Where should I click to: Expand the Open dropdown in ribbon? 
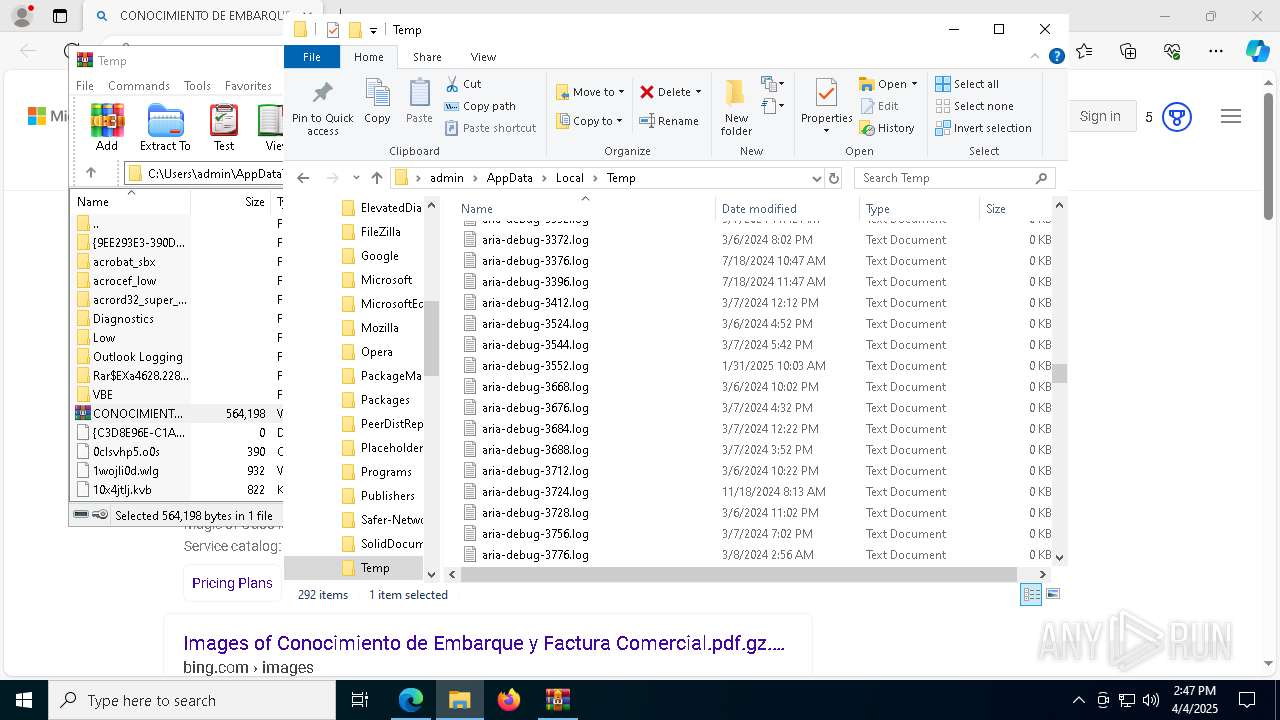913,84
